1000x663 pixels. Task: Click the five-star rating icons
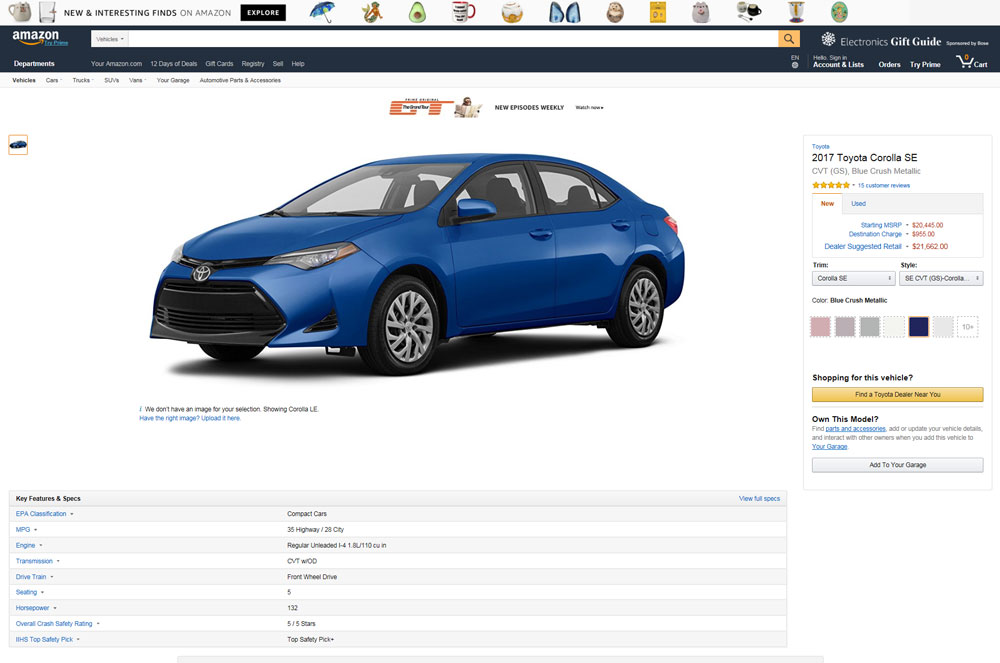[831, 186]
